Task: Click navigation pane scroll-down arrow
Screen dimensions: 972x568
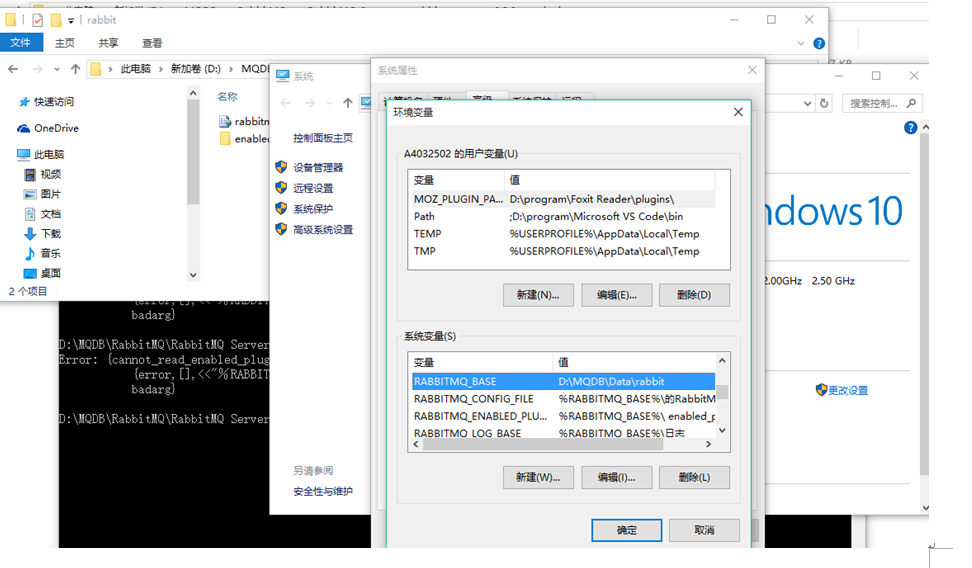Action: point(193,275)
